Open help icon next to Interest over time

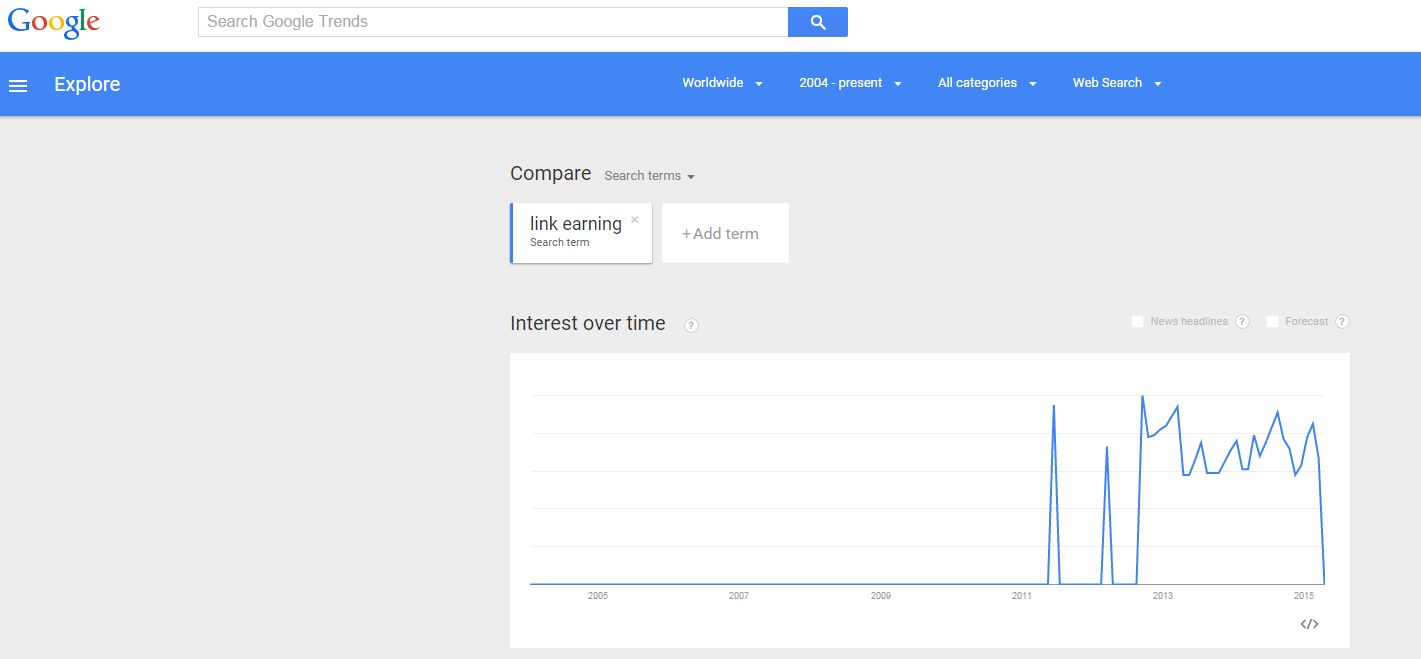[691, 325]
